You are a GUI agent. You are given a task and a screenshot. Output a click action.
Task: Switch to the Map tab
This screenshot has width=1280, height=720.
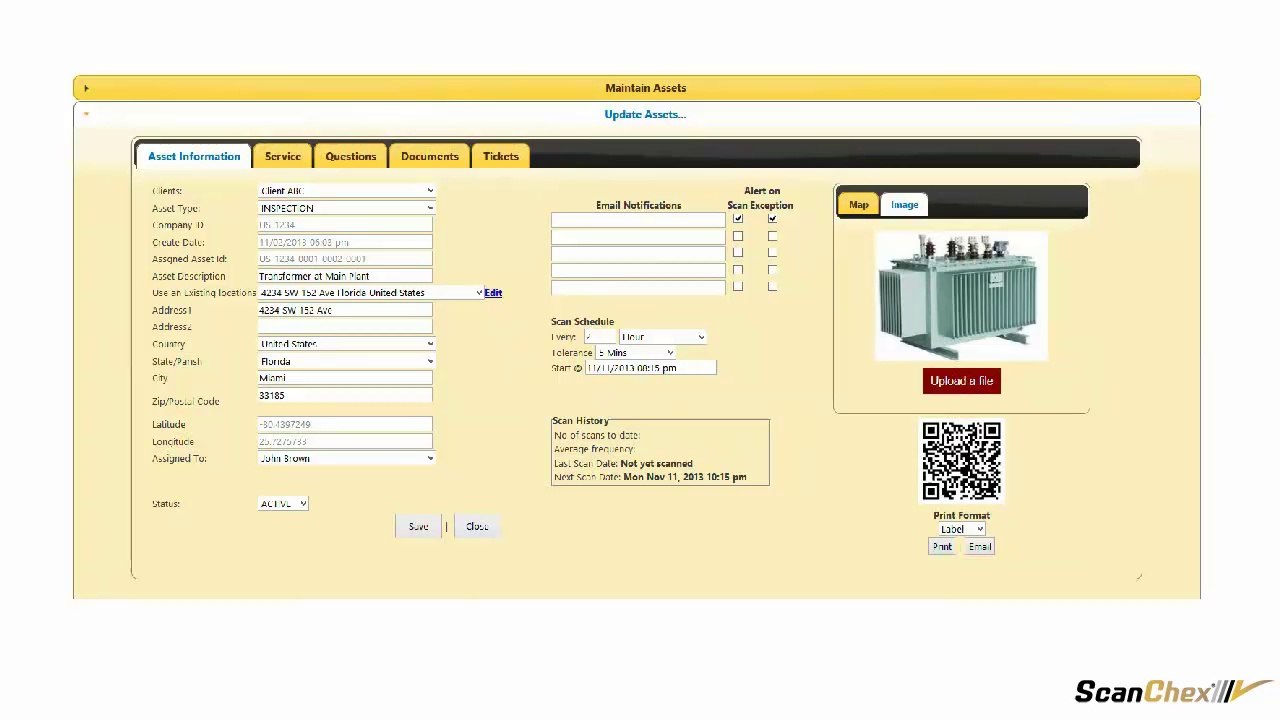(x=859, y=205)
